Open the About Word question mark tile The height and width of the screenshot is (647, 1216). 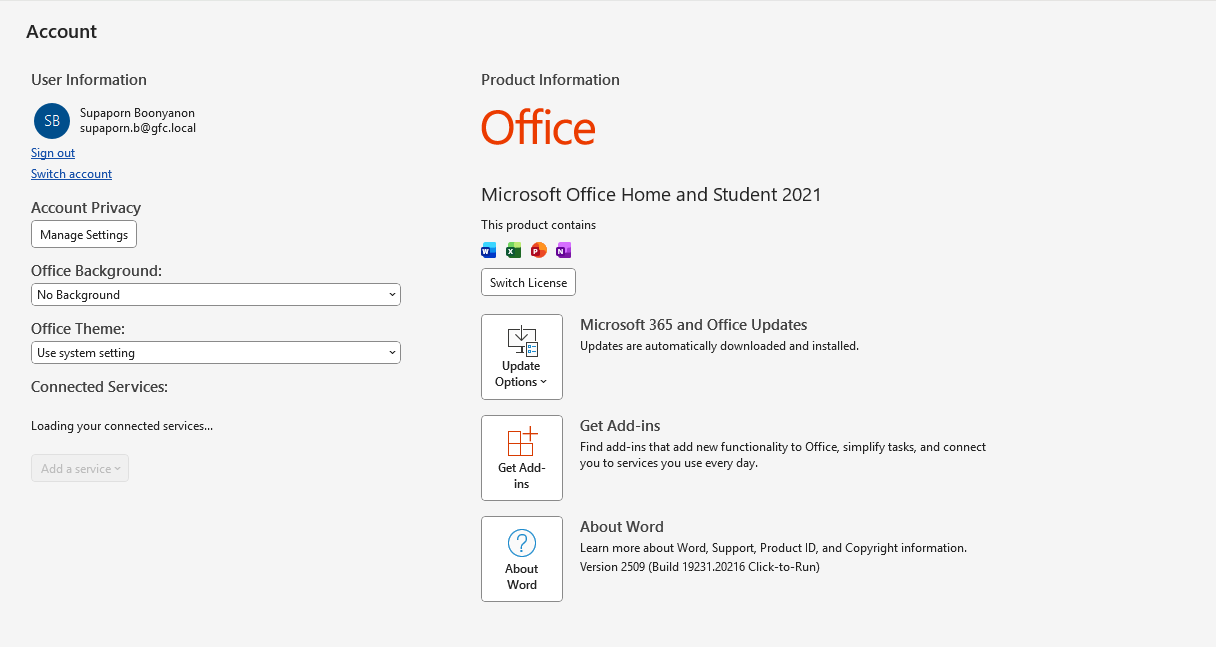click(x=521, y=559)
